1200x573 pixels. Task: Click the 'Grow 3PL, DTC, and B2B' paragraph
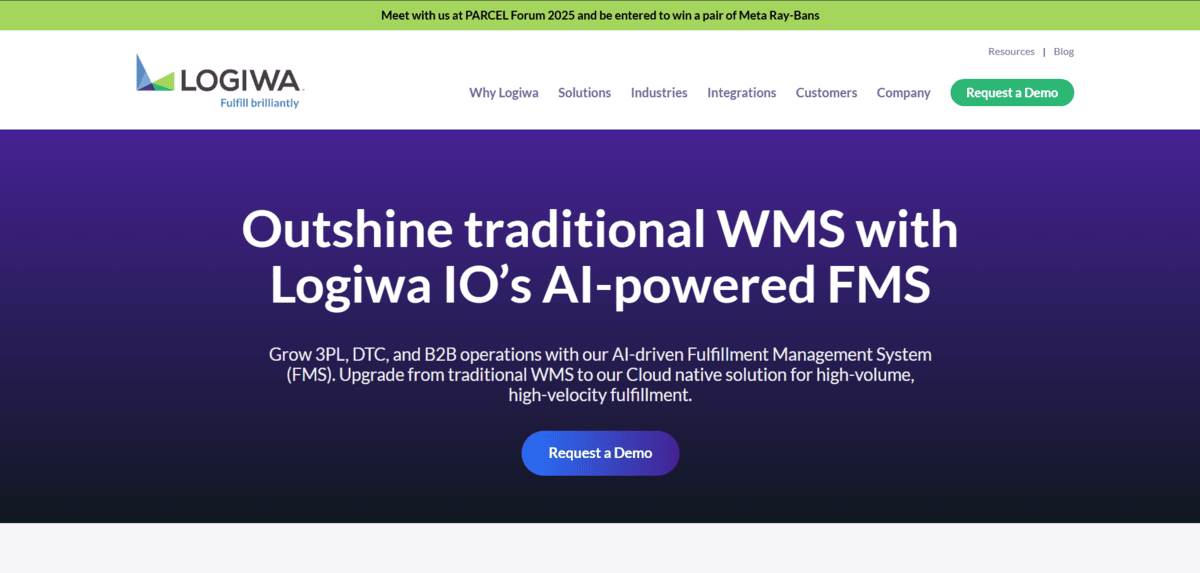pyautogui.click(x=600, y=375)
